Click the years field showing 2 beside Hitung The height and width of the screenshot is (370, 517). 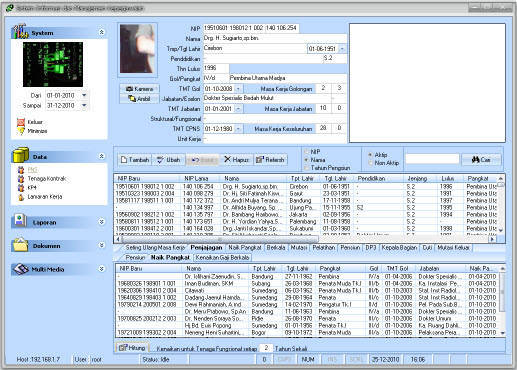tap(266, 348)
